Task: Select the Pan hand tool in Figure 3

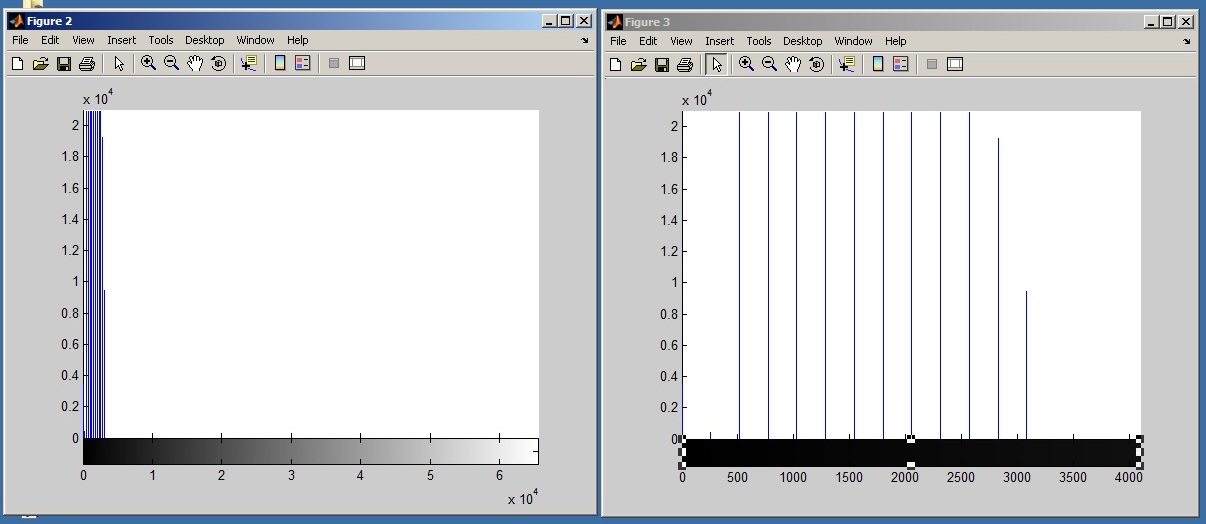Action: click(793, 64)
